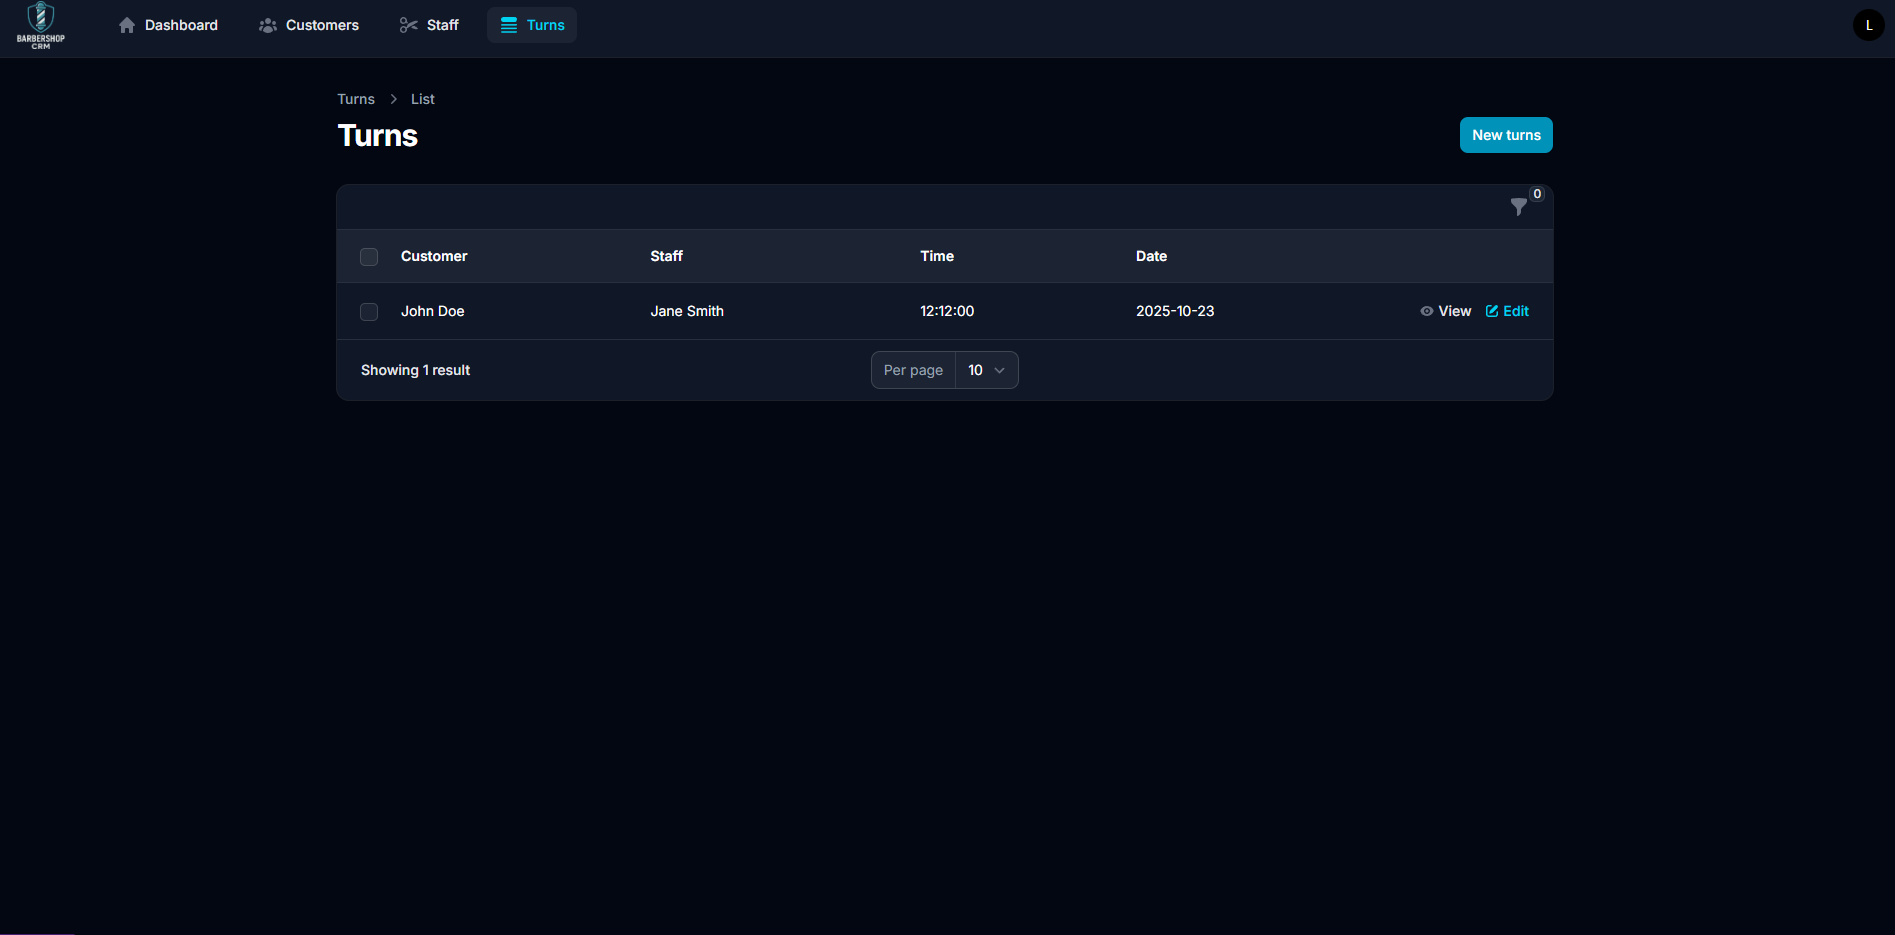Click the Edit link text

(1516, 311)
